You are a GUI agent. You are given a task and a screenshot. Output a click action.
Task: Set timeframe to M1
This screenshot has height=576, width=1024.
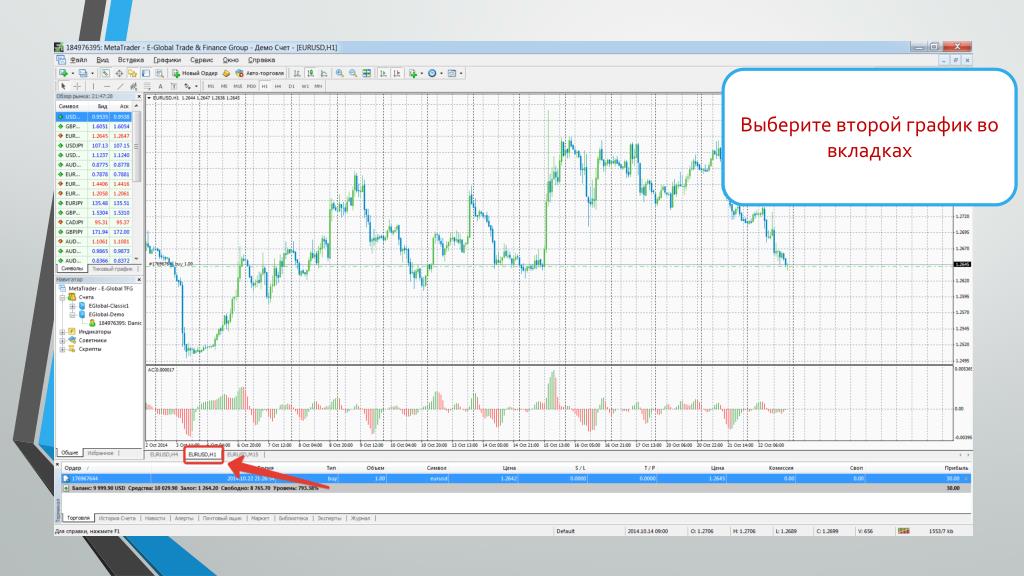coord(211,86)
